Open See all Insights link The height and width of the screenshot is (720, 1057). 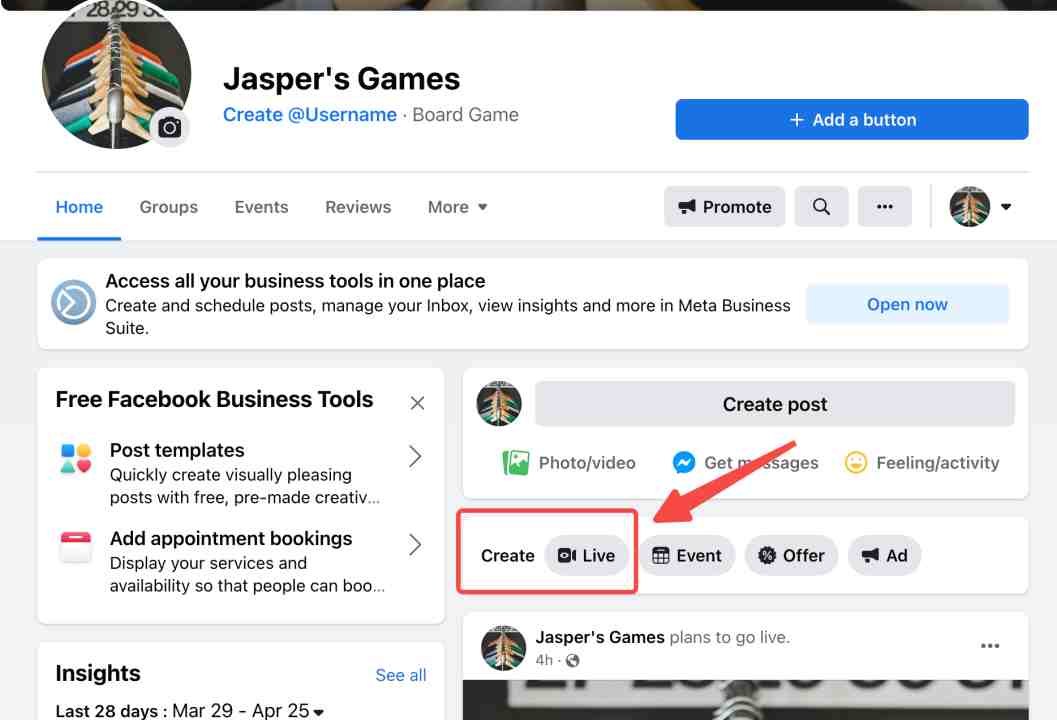[x=401, y=675]
